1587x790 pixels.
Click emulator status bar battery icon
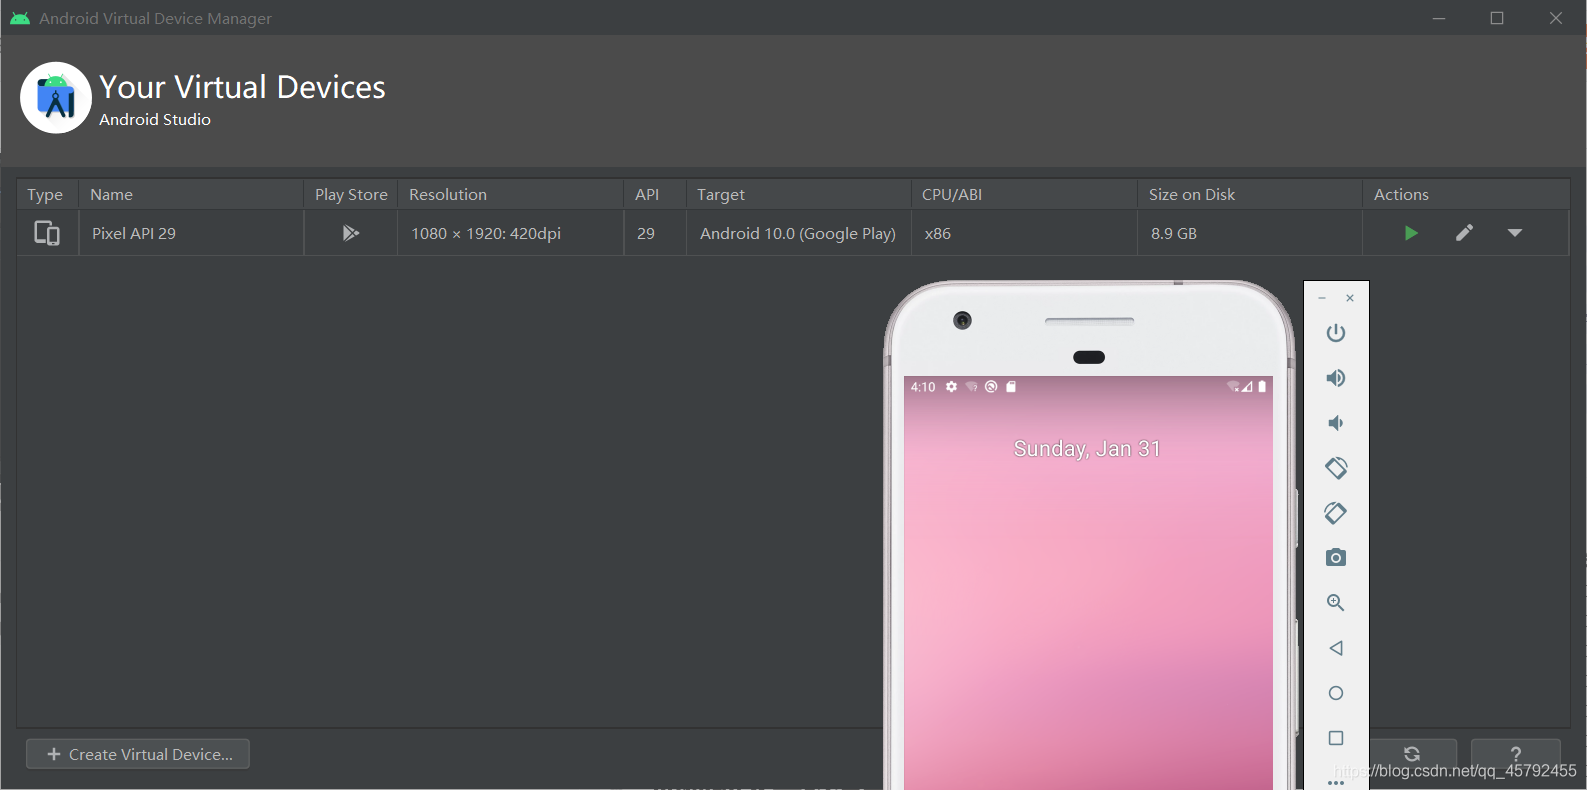(x=1262, y=386)
